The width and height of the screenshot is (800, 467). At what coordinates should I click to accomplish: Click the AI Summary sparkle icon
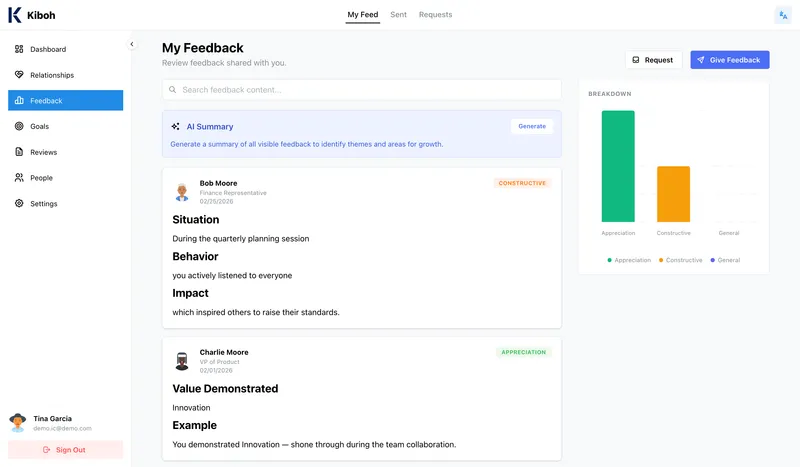click(175, 126)
